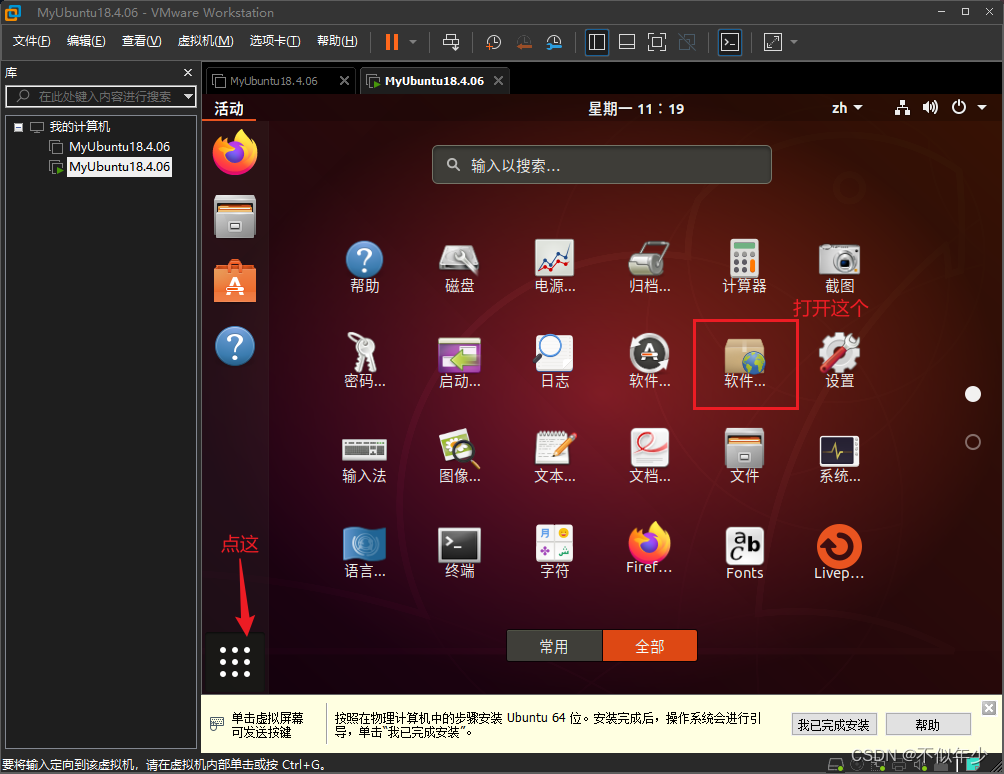Screen dimensions: 1004x774
Task: Take a snapshot of the VM
Action: [493, 42]
